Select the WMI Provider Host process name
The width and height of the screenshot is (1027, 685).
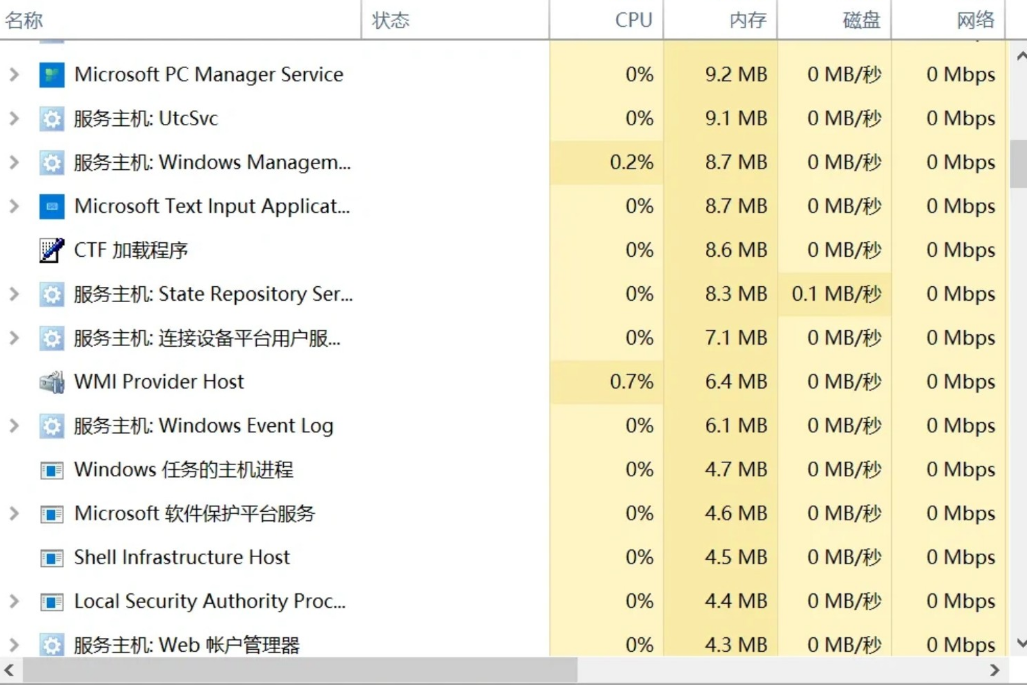click(159, 382)
